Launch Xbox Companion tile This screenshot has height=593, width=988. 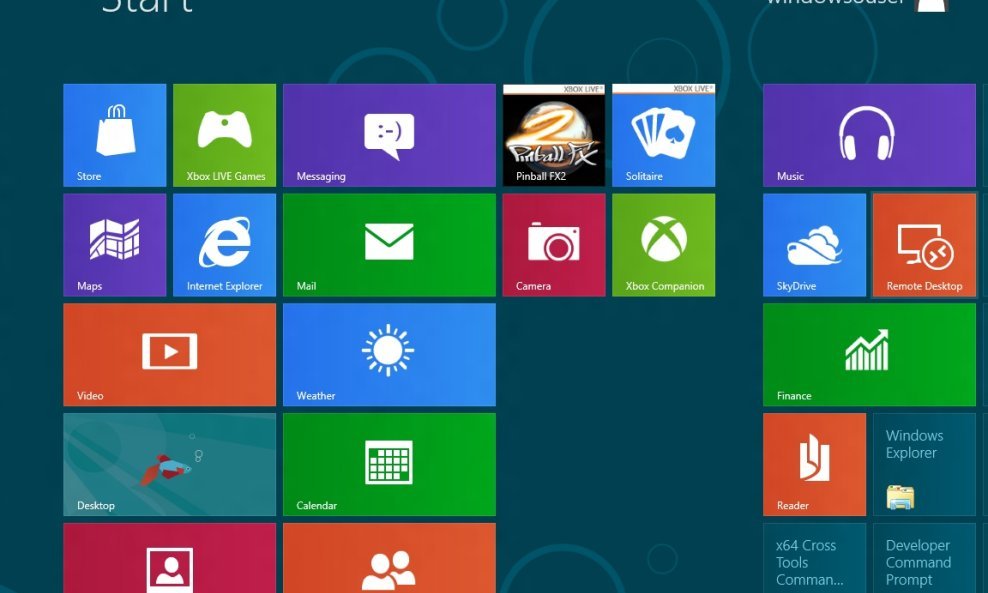click(663, 245)
